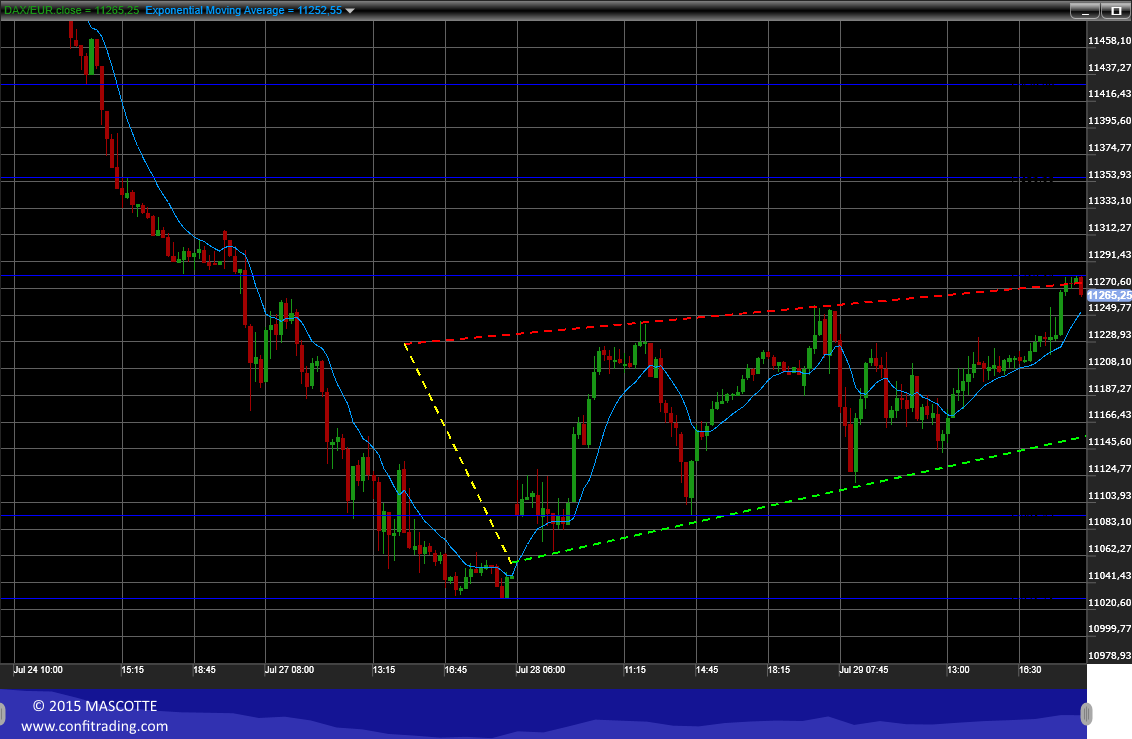Grab the left handle of the bottom navigator
This screenshot has width=1132, height=739.
point(2,714)
